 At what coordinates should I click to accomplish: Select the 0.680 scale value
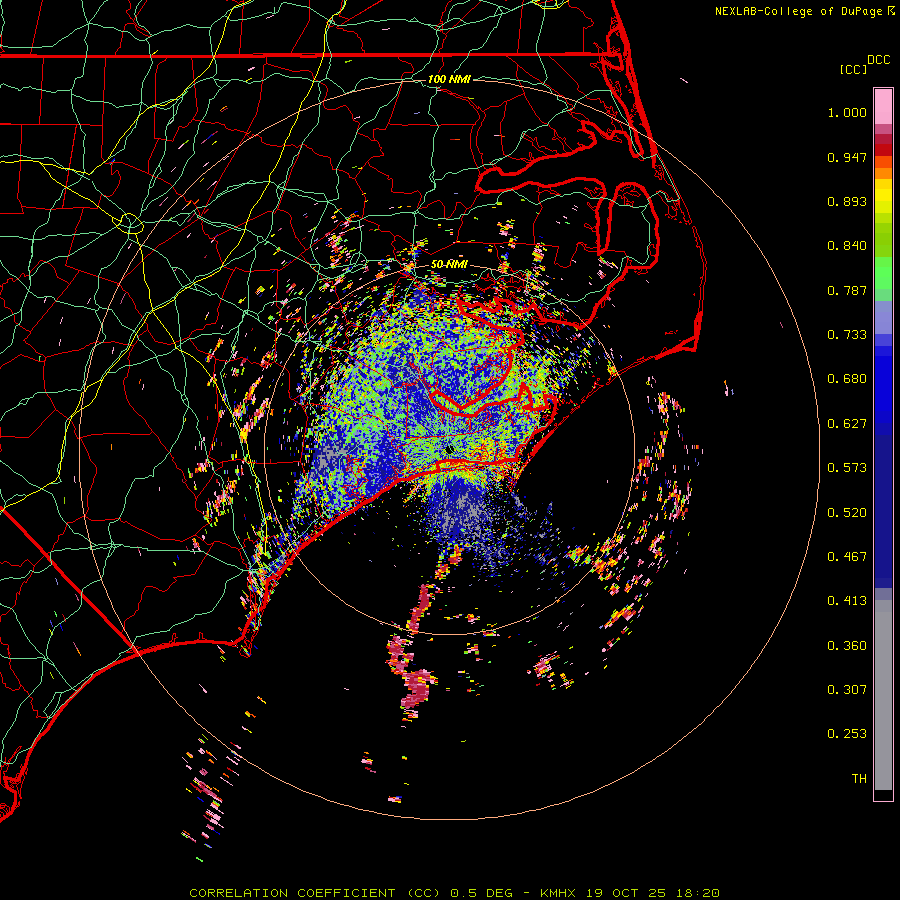point(847,379)
